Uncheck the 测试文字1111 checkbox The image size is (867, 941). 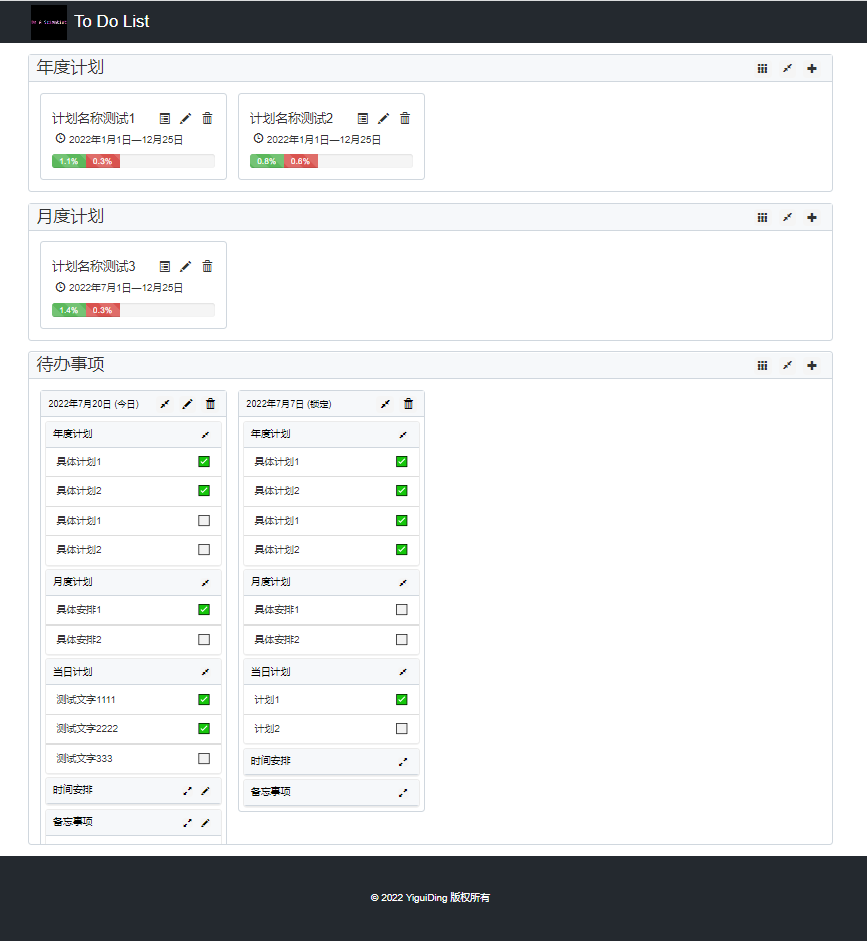204,700
